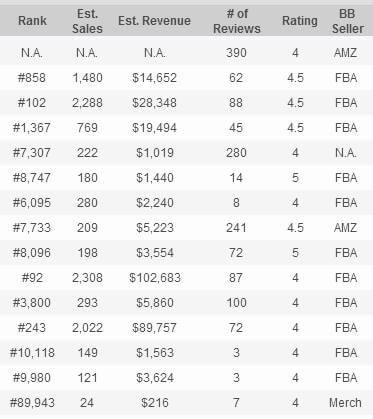
Task: Click the 2,308 estimated sales value
Action: point(87,278)
